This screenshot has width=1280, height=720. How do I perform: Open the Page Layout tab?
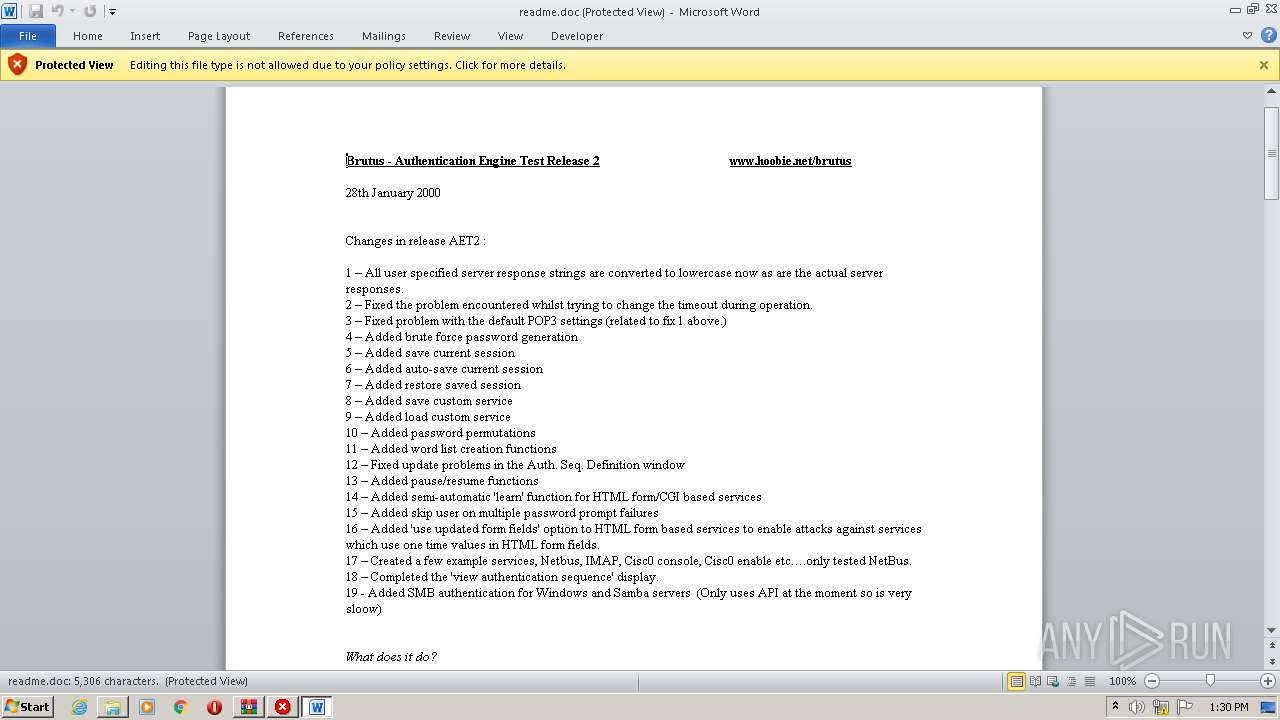219,36
